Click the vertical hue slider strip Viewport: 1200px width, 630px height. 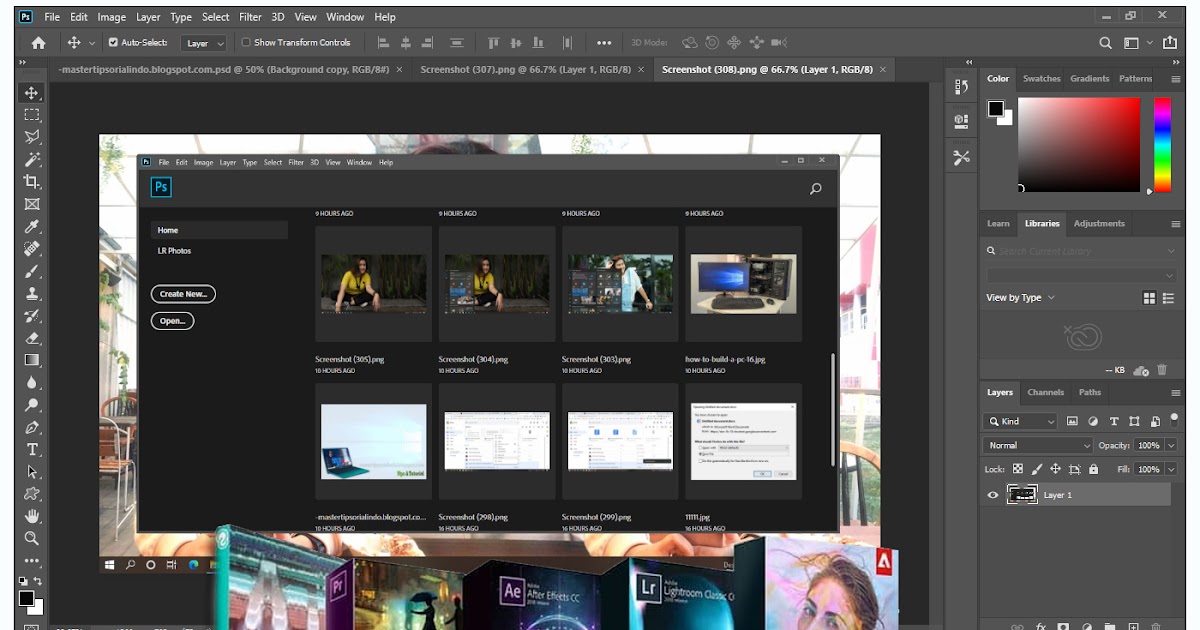[x=1162, y=143]
